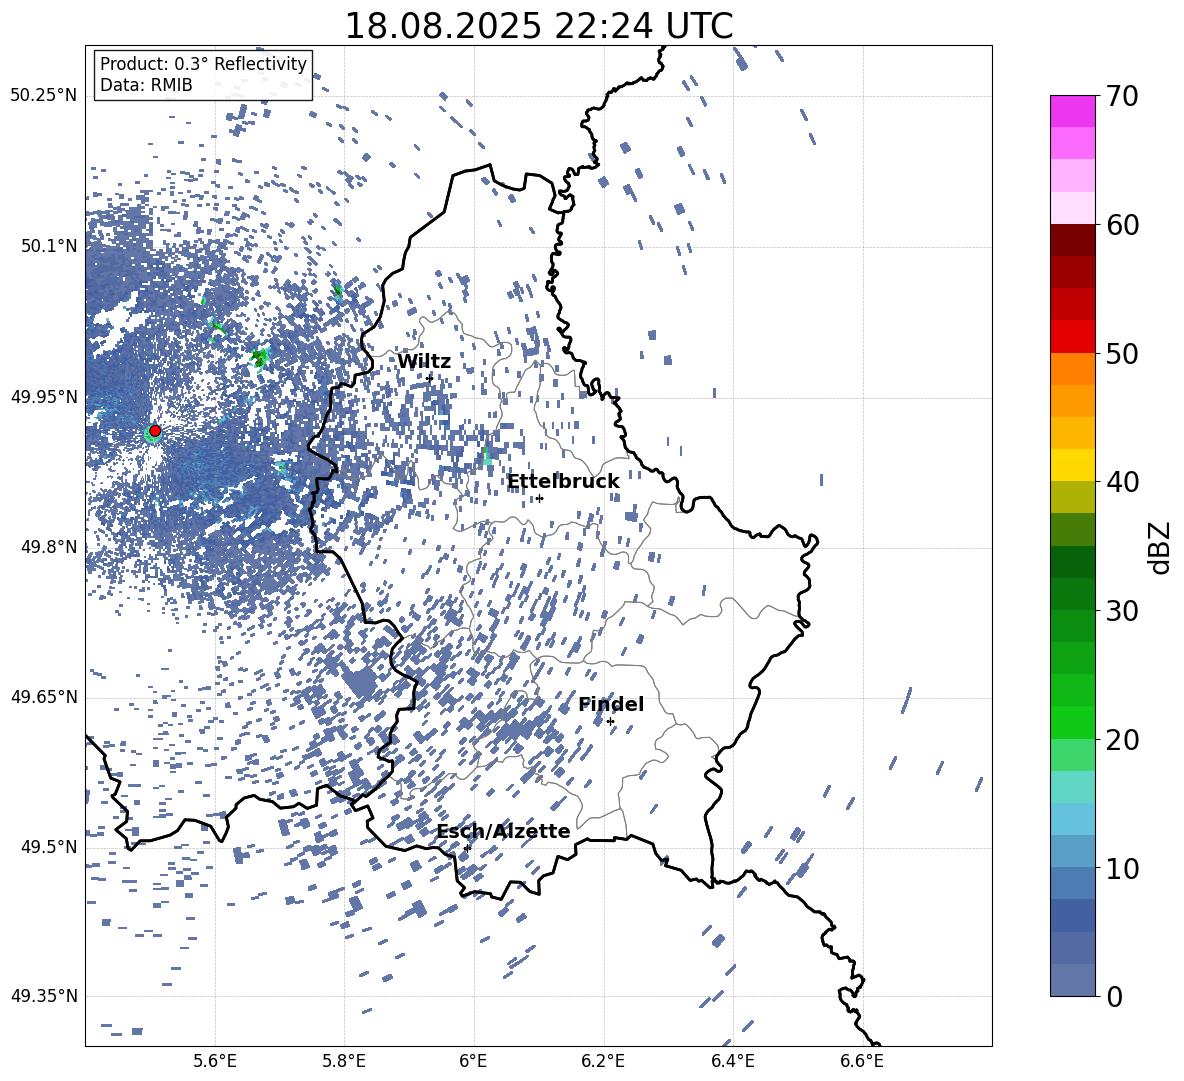Click the Ettelbruck city label
Image resolution: width=1184 pixels, height=1081 pixels.
(x=563, y=481)
